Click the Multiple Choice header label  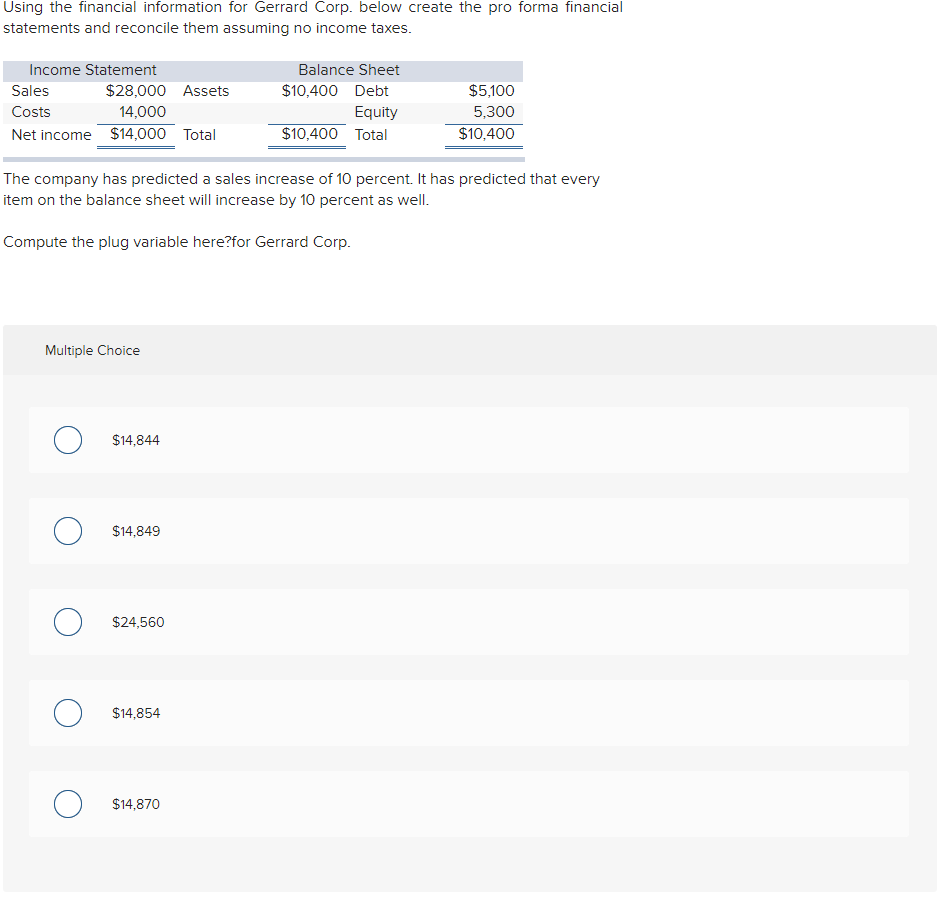(x=92, y=350)
